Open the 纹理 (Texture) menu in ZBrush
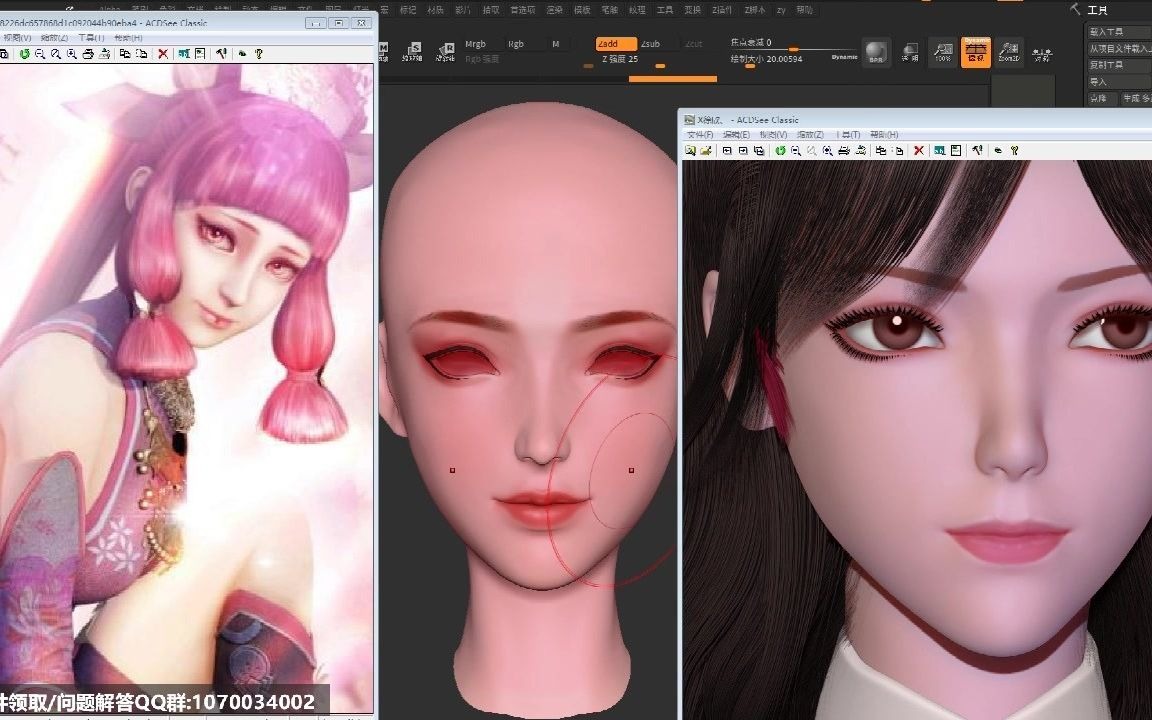Image resolution: width=1152 pixels, height=720 pixels. click(639, 9)
